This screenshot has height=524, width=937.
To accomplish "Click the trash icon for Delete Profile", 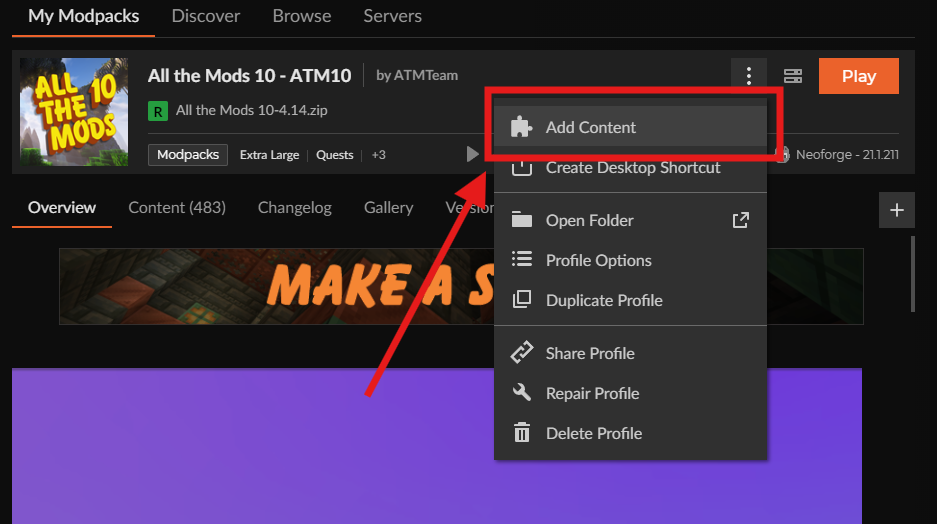I will [x=522, y=432].
